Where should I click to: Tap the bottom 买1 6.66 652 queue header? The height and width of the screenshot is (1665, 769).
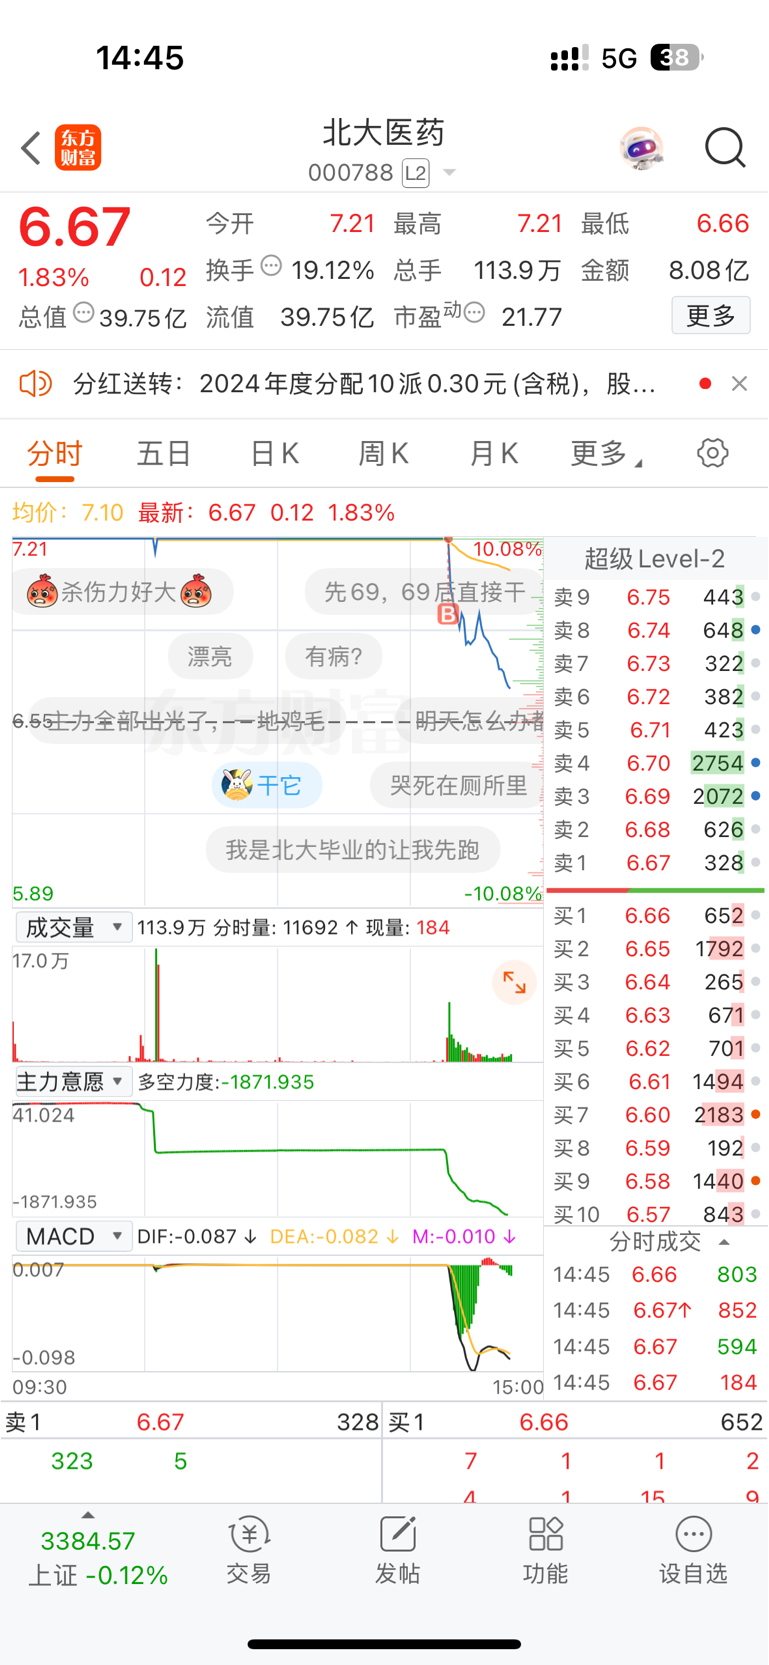[575, 1421]
